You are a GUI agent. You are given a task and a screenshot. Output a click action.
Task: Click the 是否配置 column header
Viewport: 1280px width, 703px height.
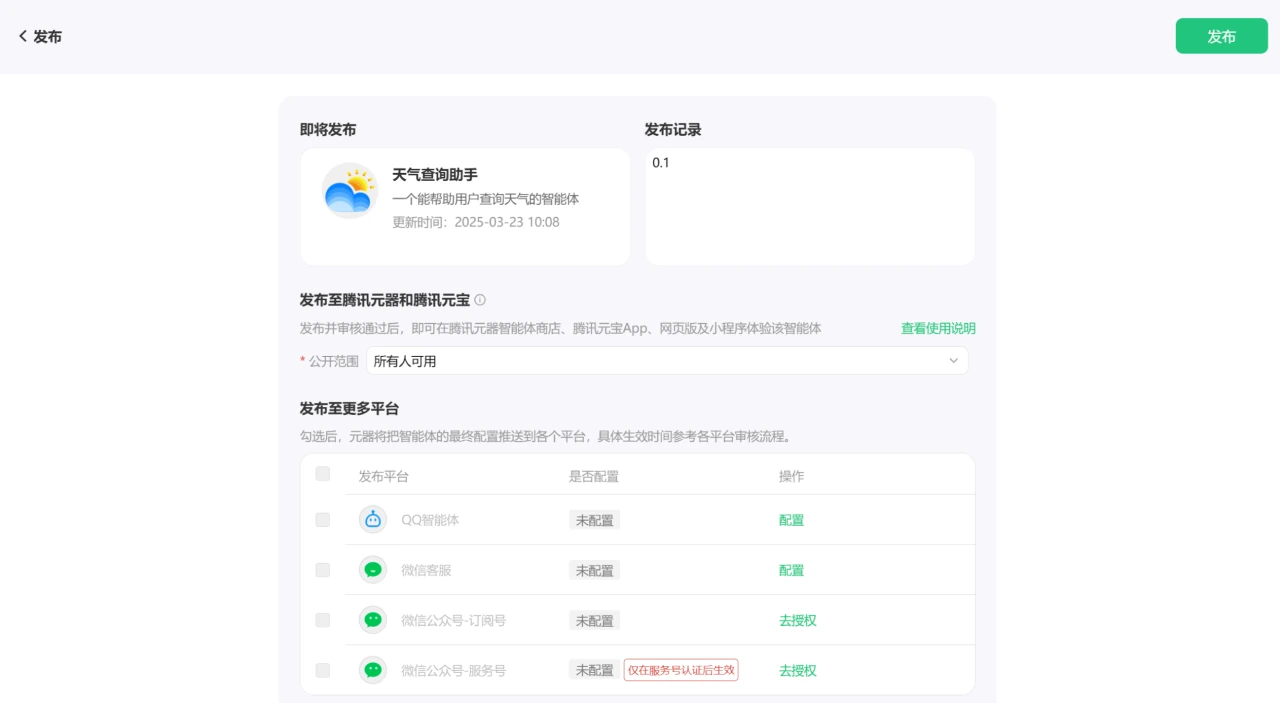[594, 476]
